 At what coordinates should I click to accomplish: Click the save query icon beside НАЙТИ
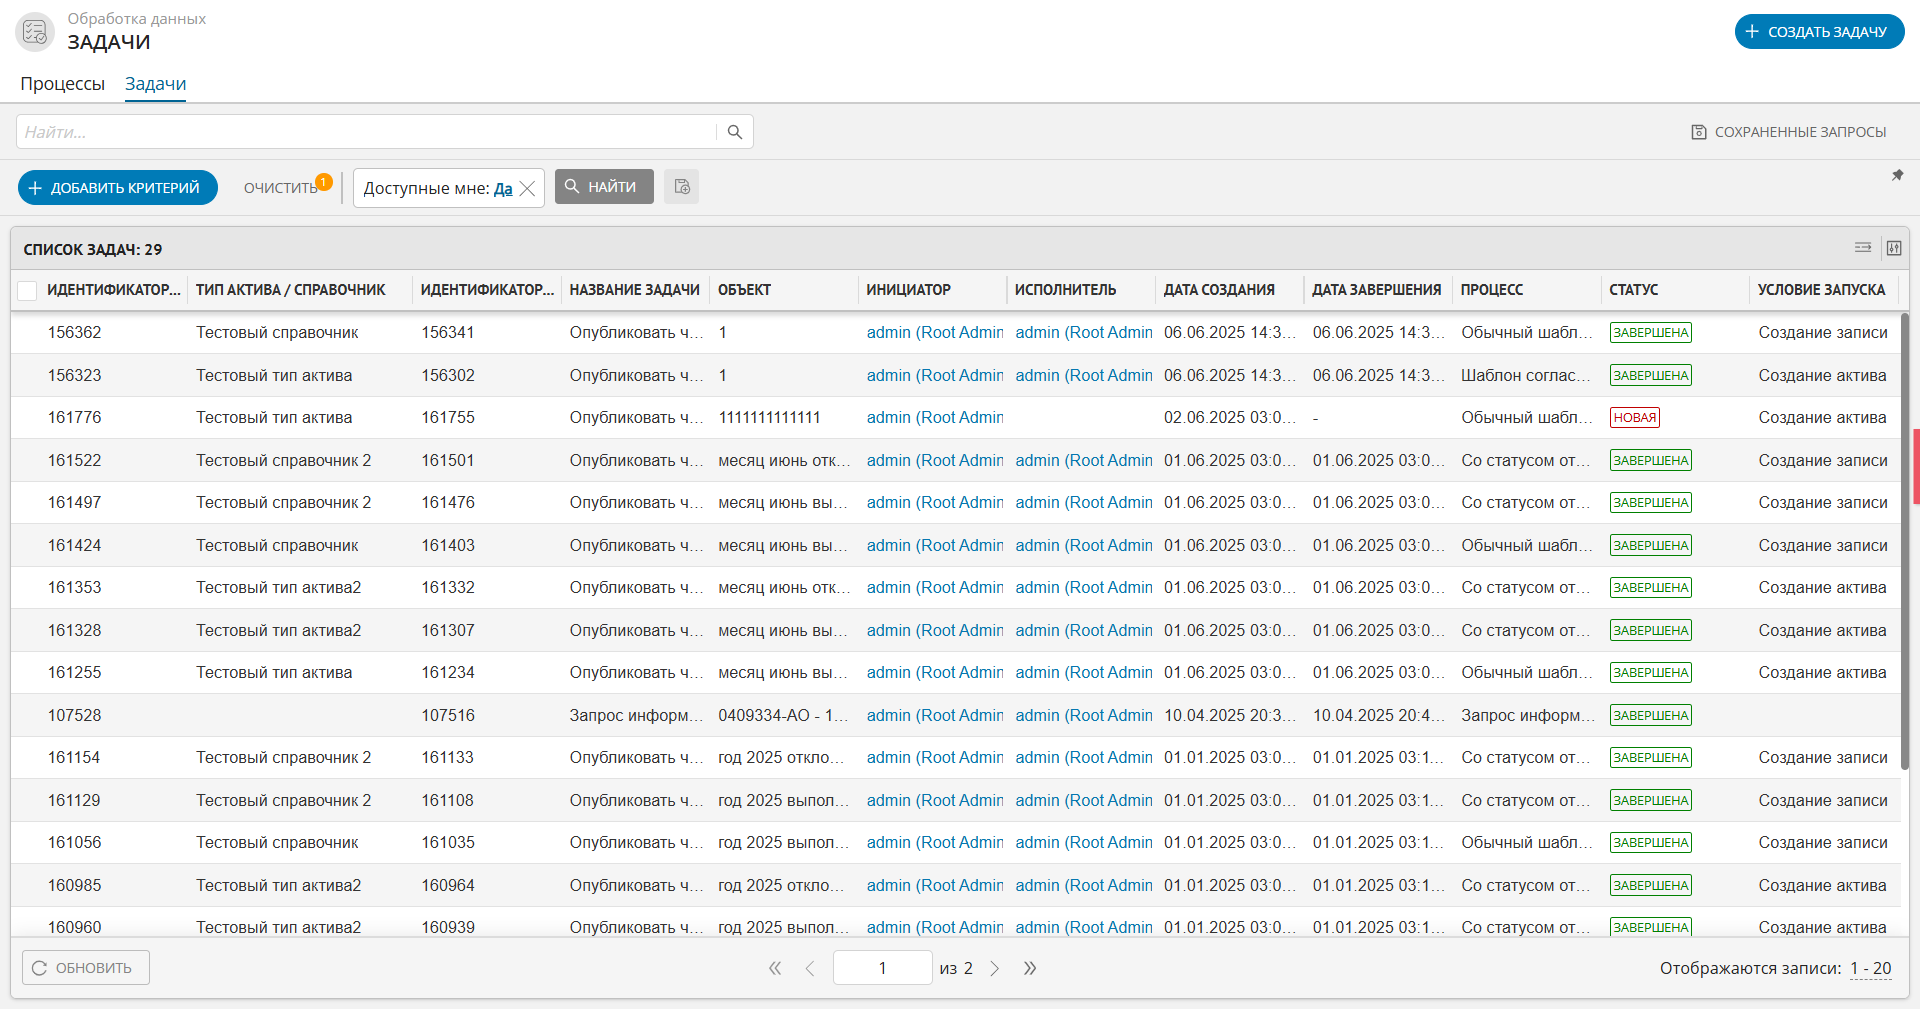(x=682, y=187)
